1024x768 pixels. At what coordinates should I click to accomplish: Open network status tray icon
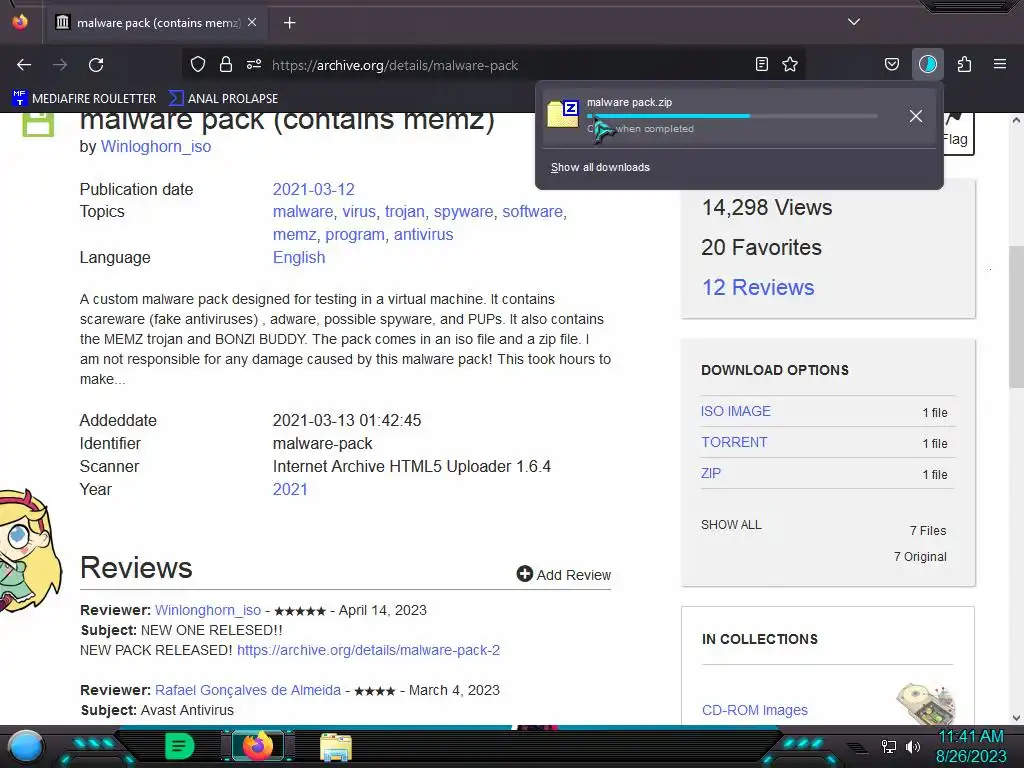point(889,746)
